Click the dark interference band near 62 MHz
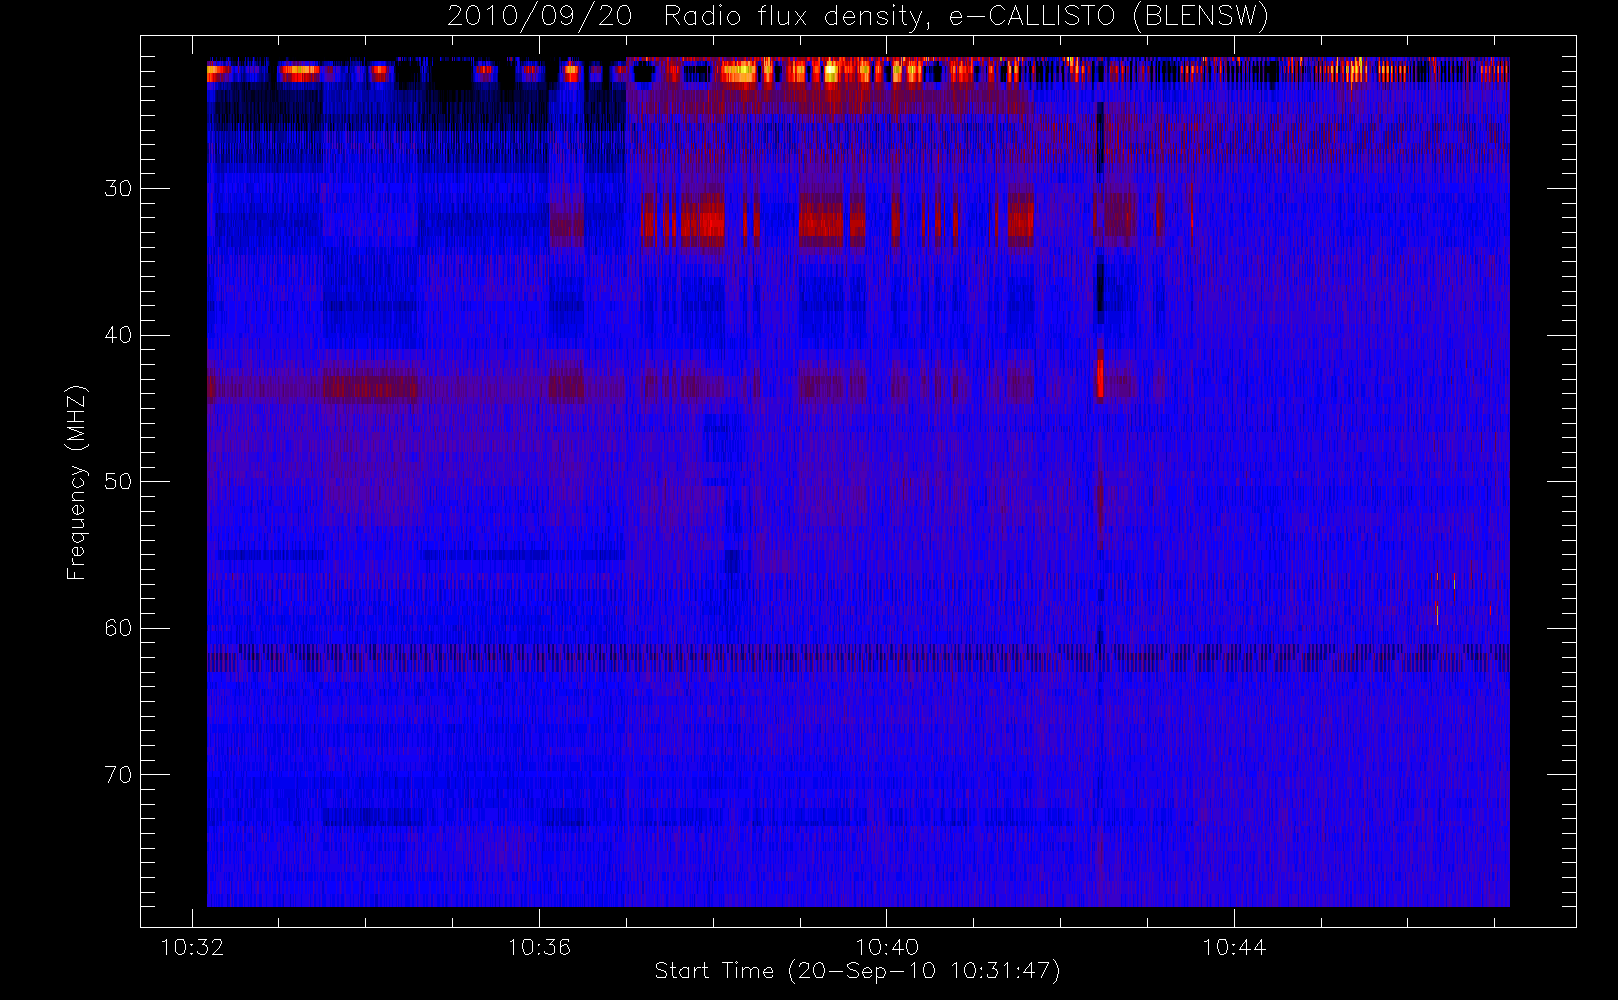This screenshot has width=1618, height=1000. pos(858,658)
